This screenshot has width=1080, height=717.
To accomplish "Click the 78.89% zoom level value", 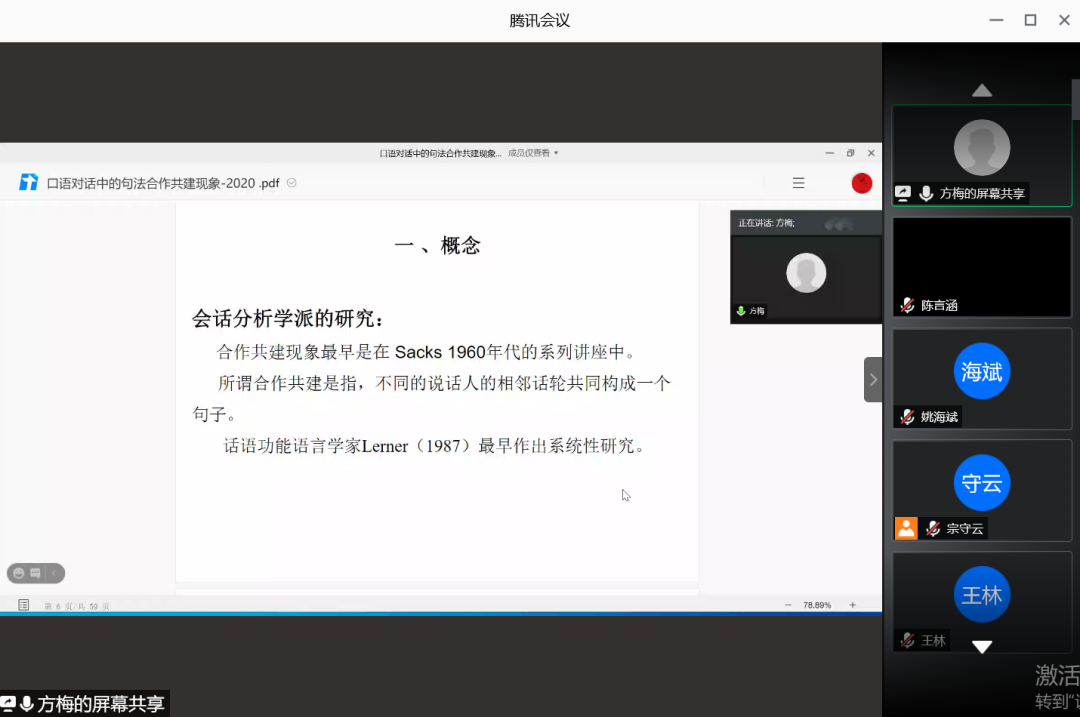I will click(817, 605).
